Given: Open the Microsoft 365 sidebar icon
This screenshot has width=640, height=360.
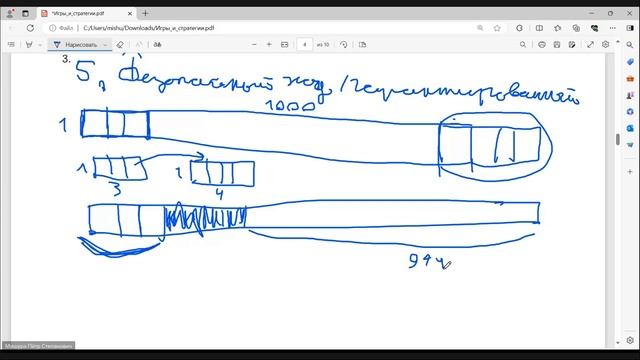Looking at the screenshot, I should tap(630, 111).
